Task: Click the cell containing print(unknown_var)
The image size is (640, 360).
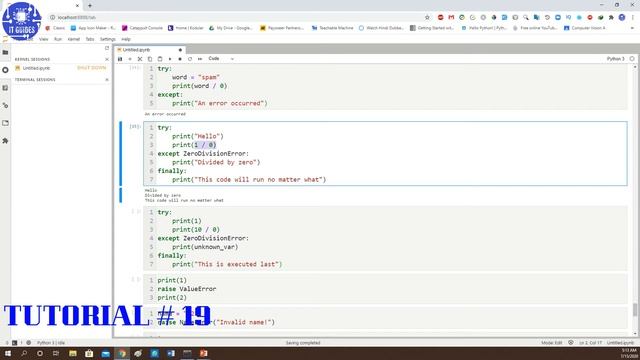Action: tap(385, 238)
